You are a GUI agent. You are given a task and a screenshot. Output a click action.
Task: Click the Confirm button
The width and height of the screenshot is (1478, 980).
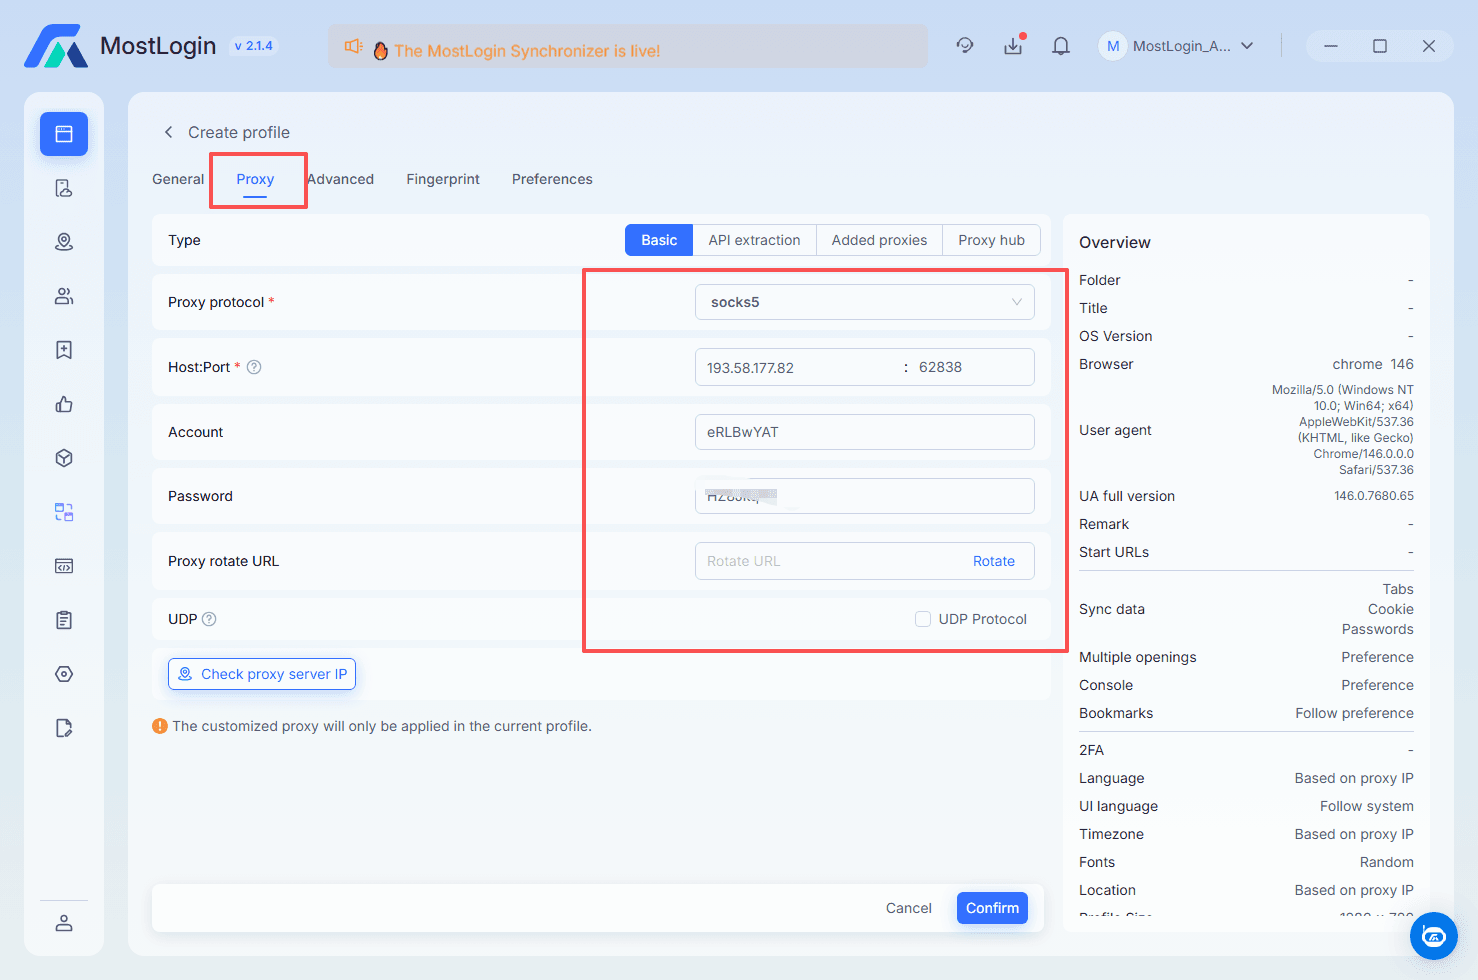click(x=992, y=908)
